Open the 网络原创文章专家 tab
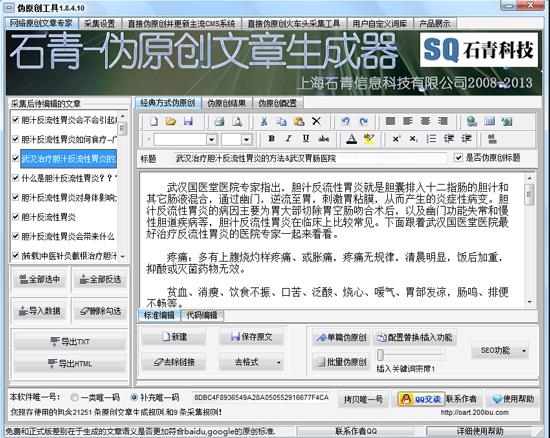 pyautogui.click(x=41, y=23)
